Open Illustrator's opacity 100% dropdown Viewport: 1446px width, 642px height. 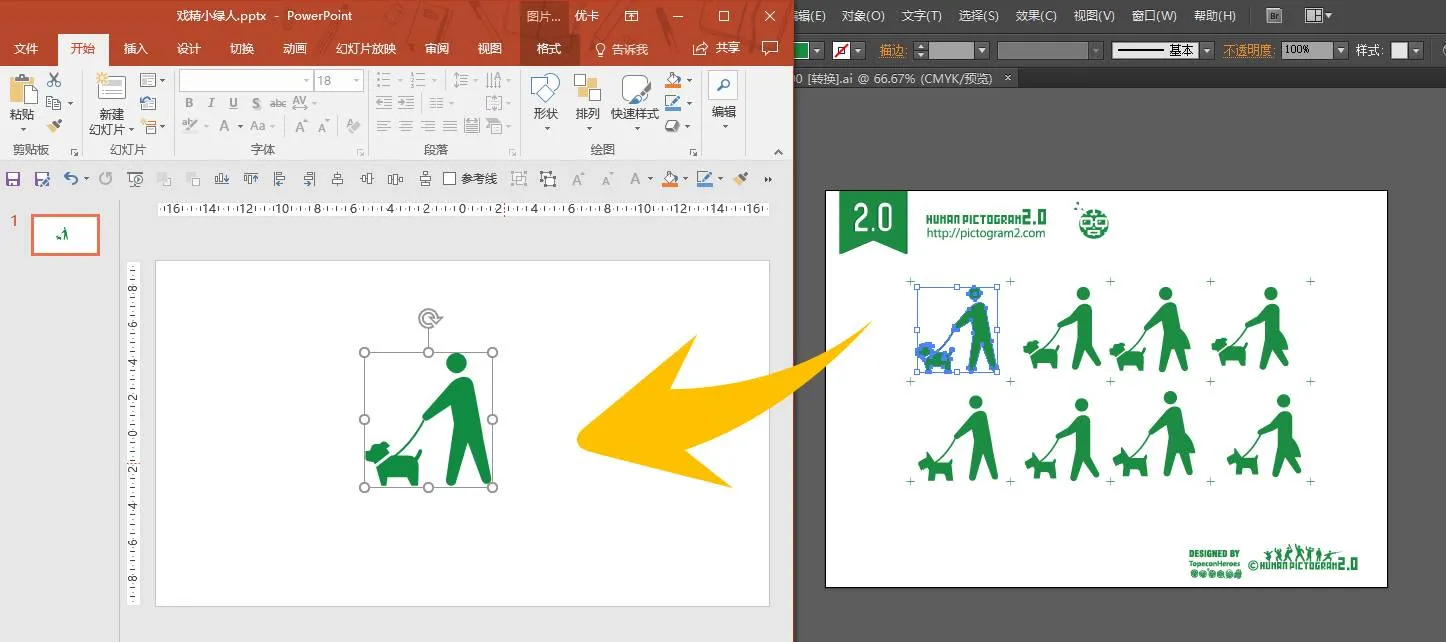coord(1340,50)
